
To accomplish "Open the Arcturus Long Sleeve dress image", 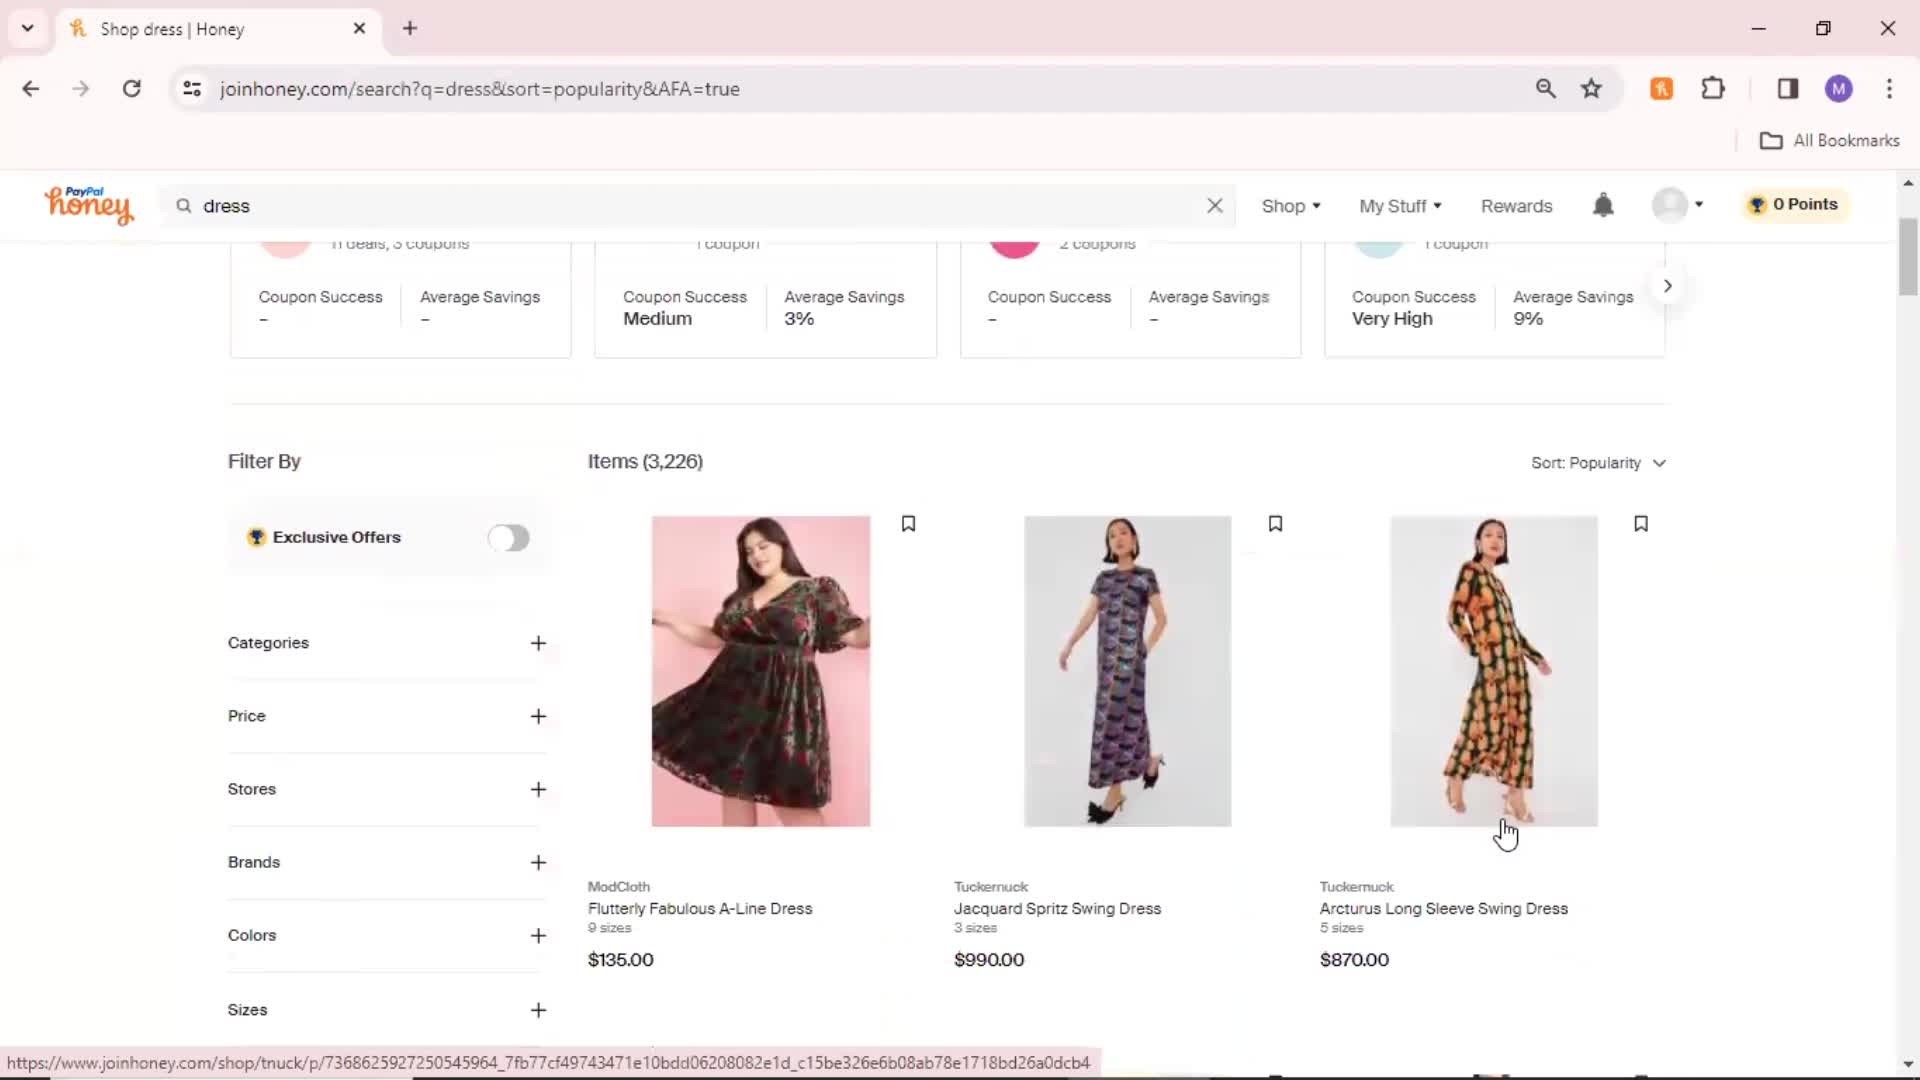I will click(x=1494, y=671).
